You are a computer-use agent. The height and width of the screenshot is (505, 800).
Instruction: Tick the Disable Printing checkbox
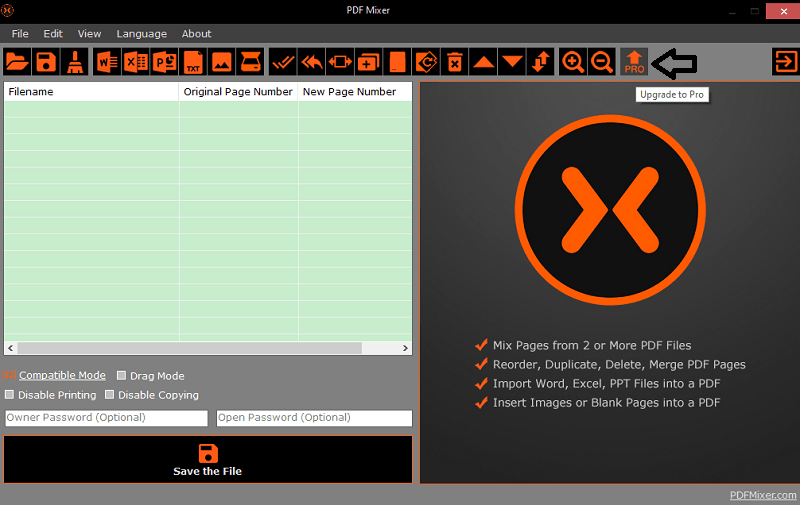coord(10,395)
